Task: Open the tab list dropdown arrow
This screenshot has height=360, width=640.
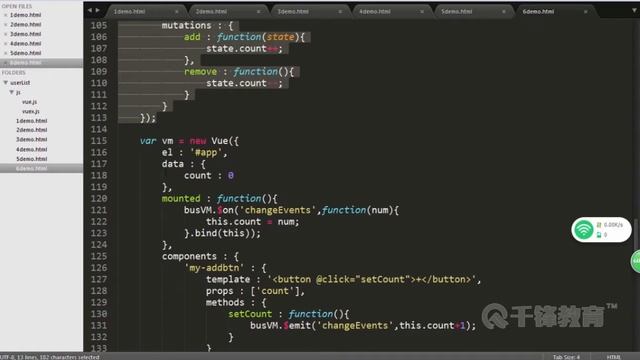Action: [x=634, y=11]
